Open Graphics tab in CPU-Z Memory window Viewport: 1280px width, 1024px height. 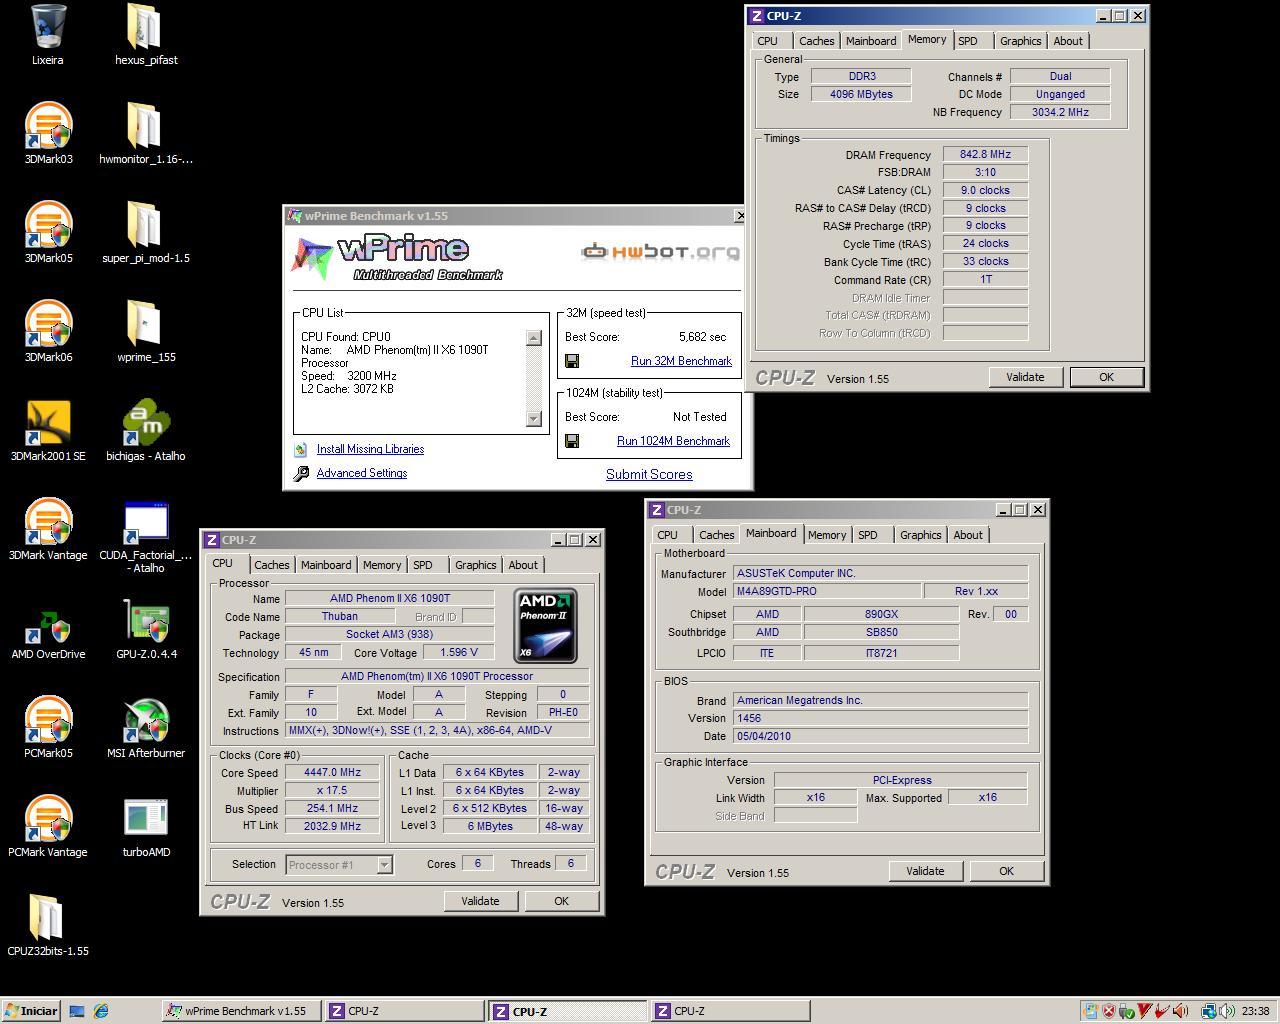(x=1020, y=41)
